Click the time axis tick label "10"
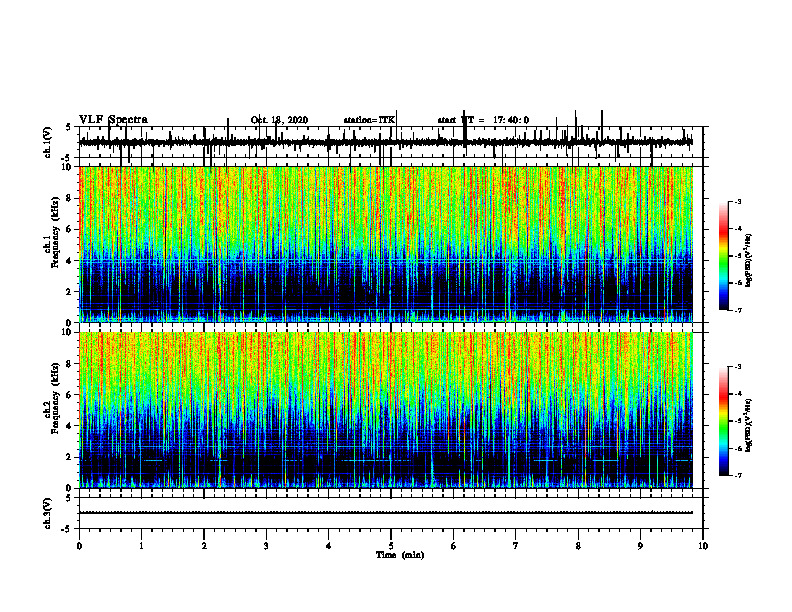The image size is (792, 612). click(x=703, y=546)
